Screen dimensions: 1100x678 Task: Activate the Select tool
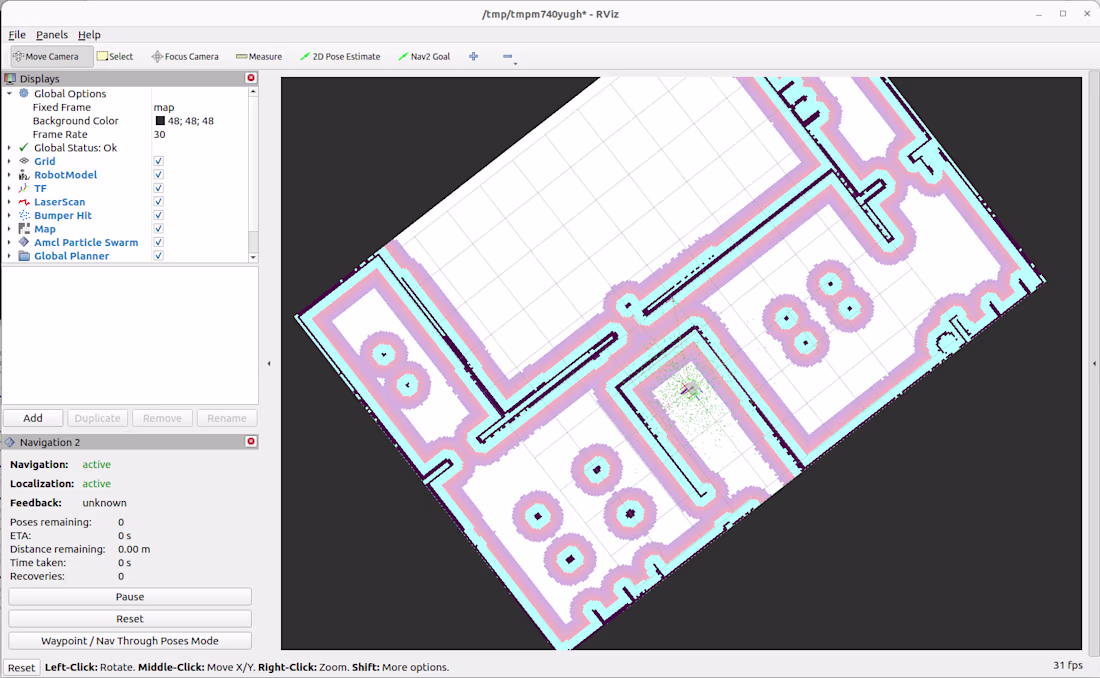coord(115,57)
